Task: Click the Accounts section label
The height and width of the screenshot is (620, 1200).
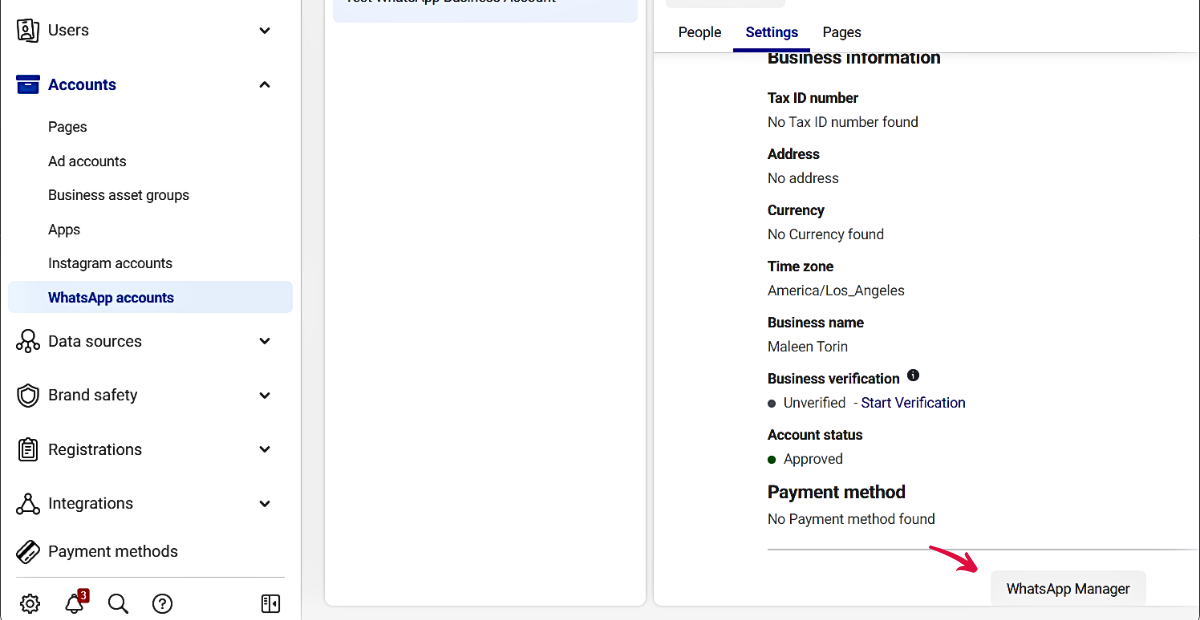Action: tap(82, 85)
